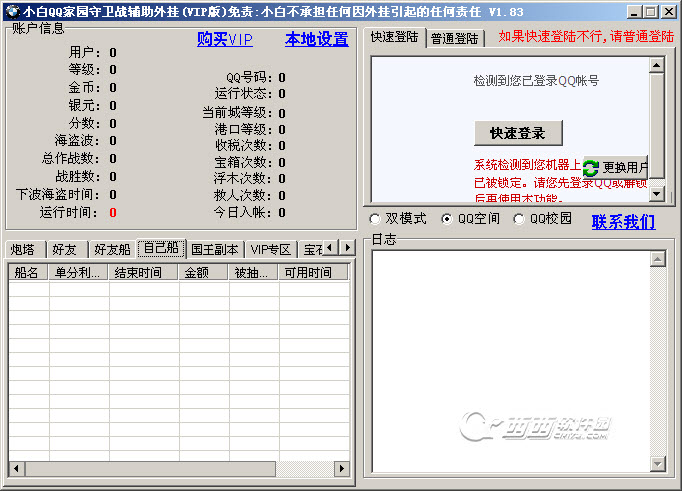Viewport: 682px width, 491px height.
Task: Switch to the 普通登陆 tab
Action: [x=455, y=39]
